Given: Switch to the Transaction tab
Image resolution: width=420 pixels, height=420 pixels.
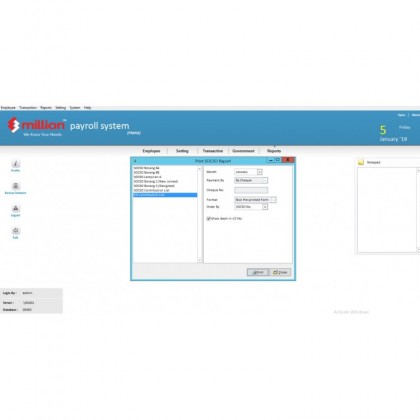Looking at the screenshot, I should 213,151.
